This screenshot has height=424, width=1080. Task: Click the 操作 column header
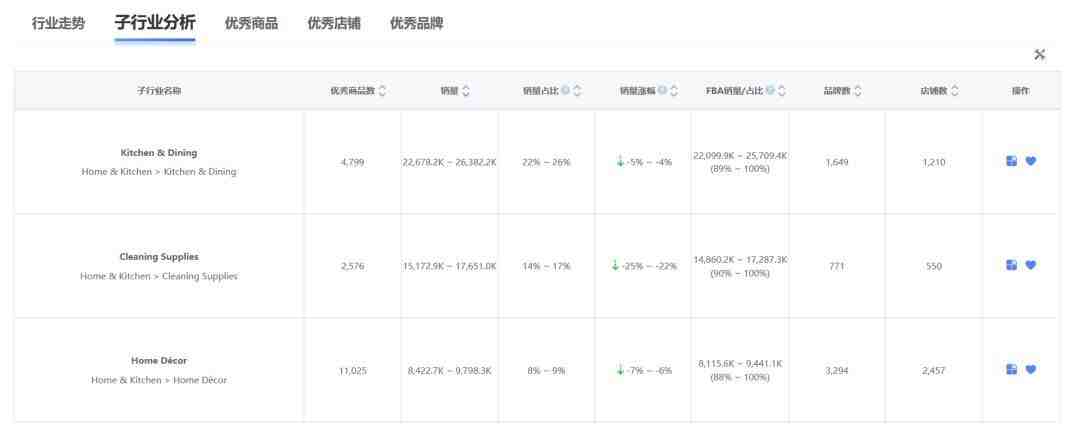click(1021, 91)
